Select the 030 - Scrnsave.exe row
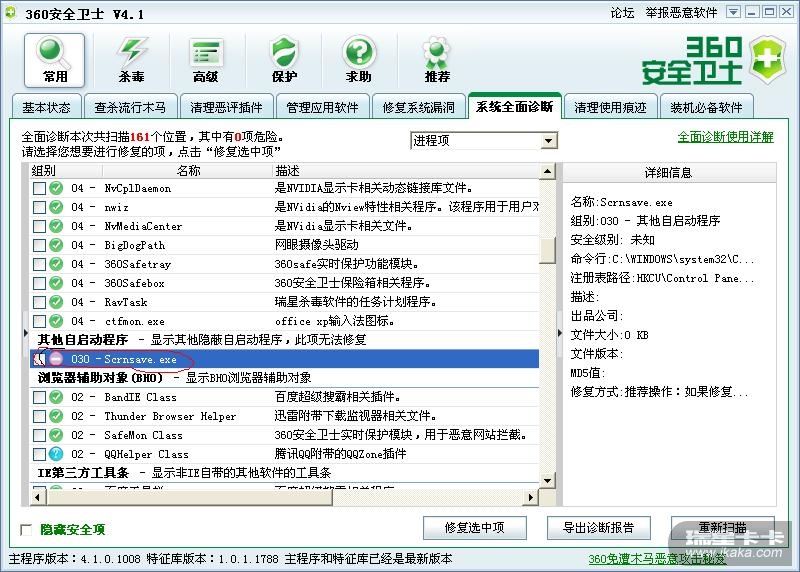This screenshot has height=572, width=800. tap(284, 359)
